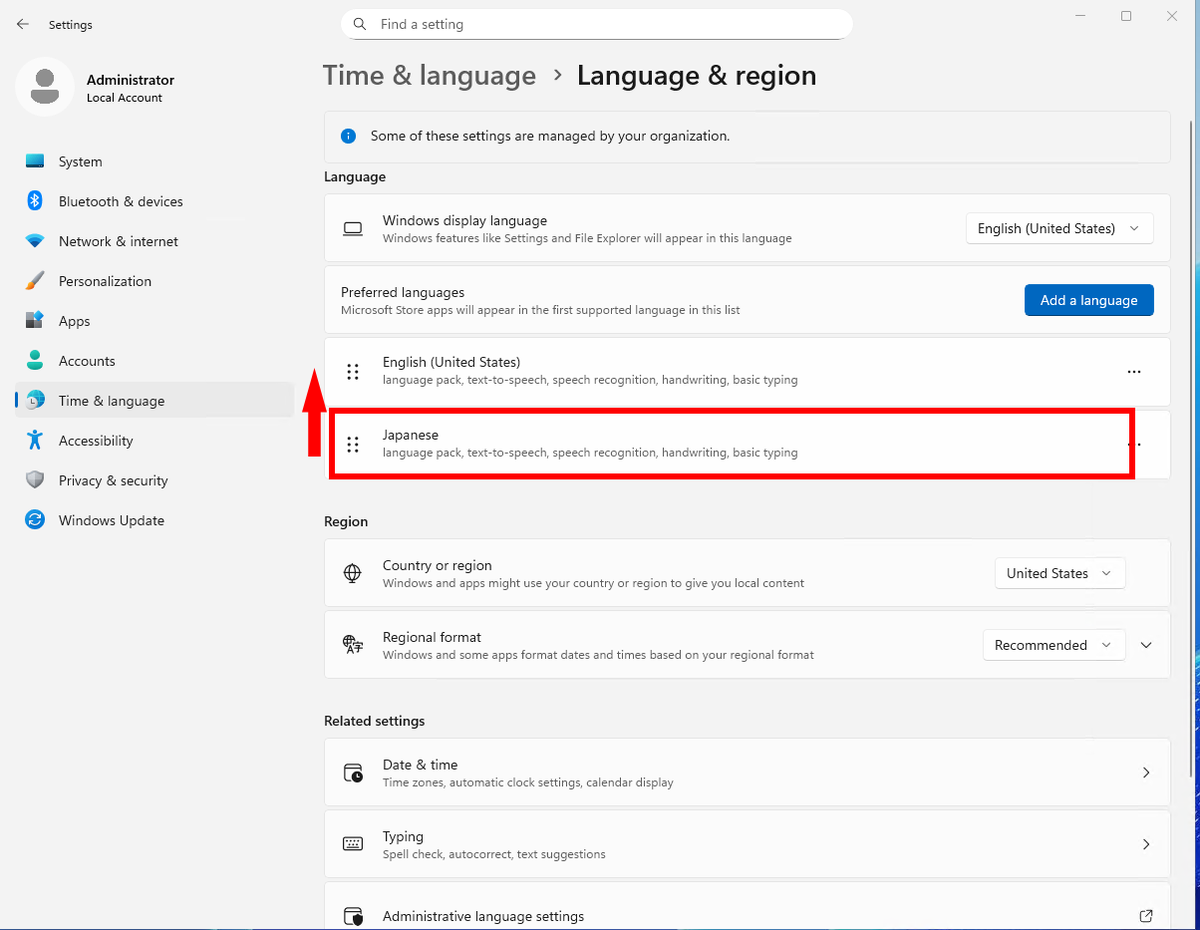Click the Country or region globe icon
The width and height of the screenshot is (1200, 930).
352,573
